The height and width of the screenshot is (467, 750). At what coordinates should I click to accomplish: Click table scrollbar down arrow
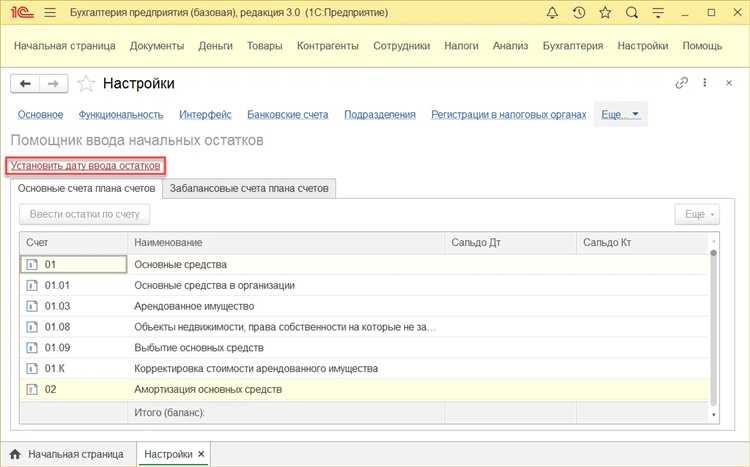click(x=714, y=415)
